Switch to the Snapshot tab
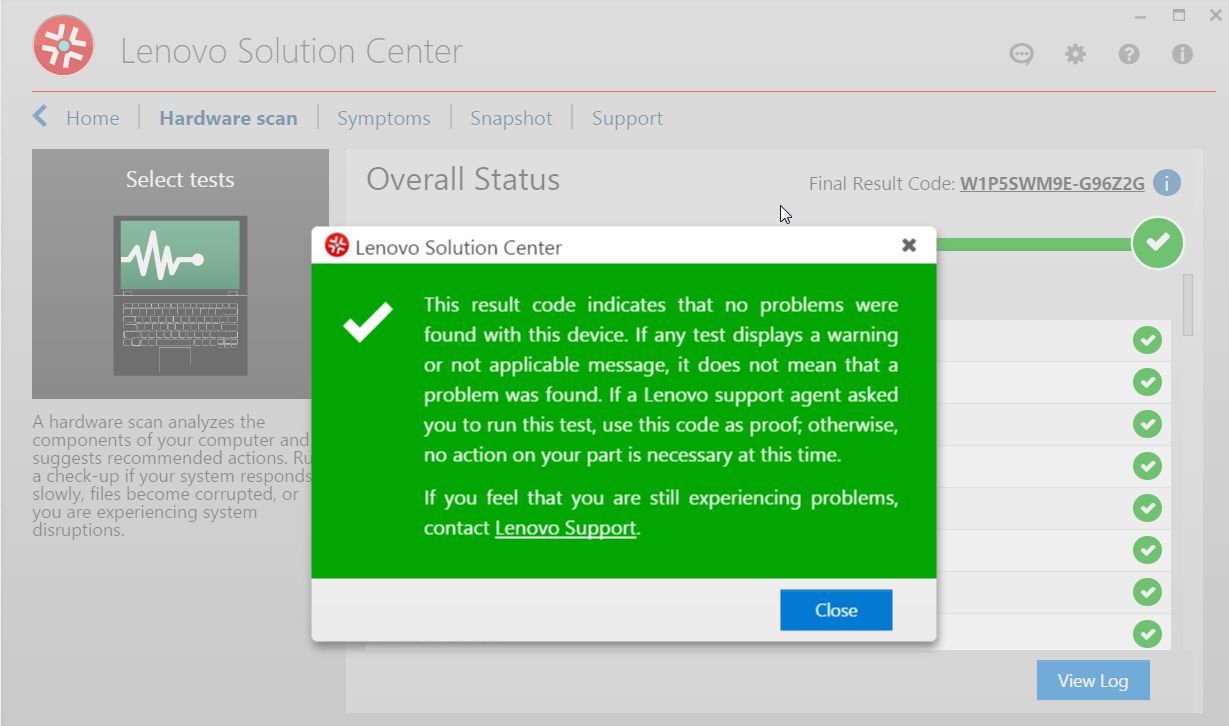The height and width of the screenshot is (726, 1229). tap(511, 118)
